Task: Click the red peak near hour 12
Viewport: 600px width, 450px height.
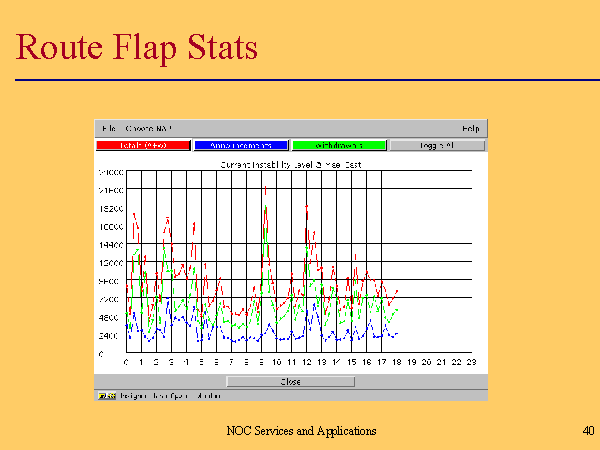Action: tap(306, 210)
